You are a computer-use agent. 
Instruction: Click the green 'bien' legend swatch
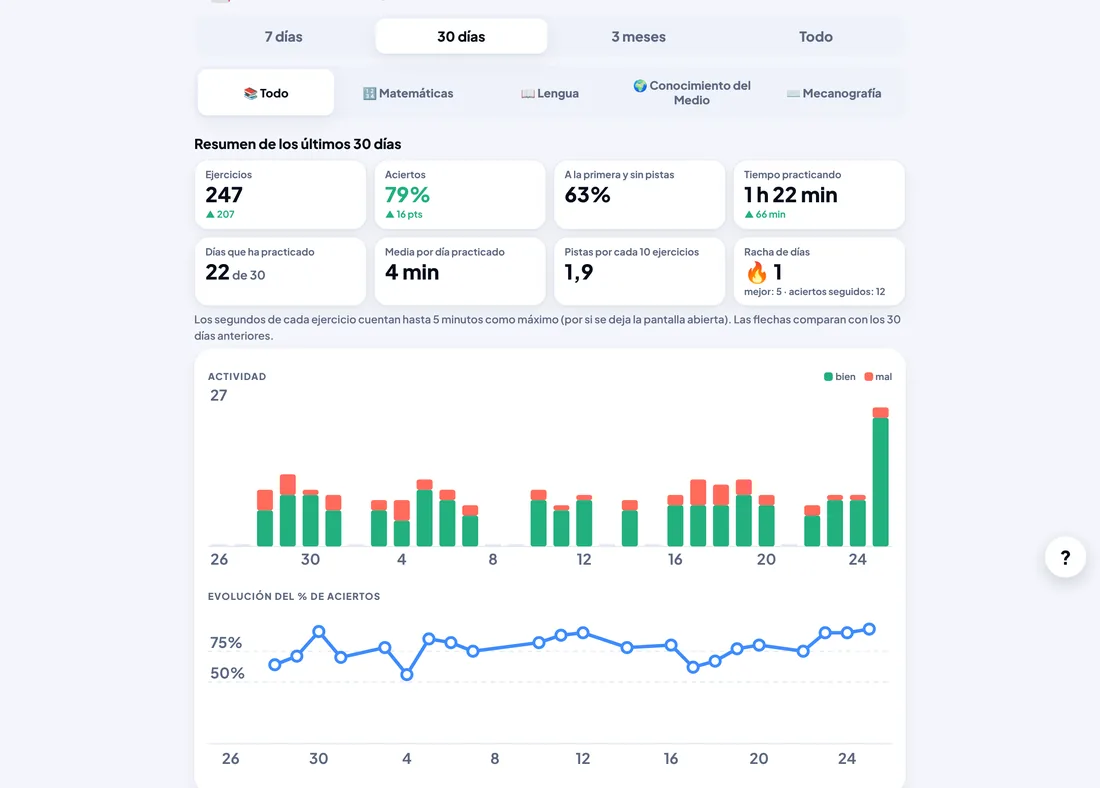click(828, 377)
